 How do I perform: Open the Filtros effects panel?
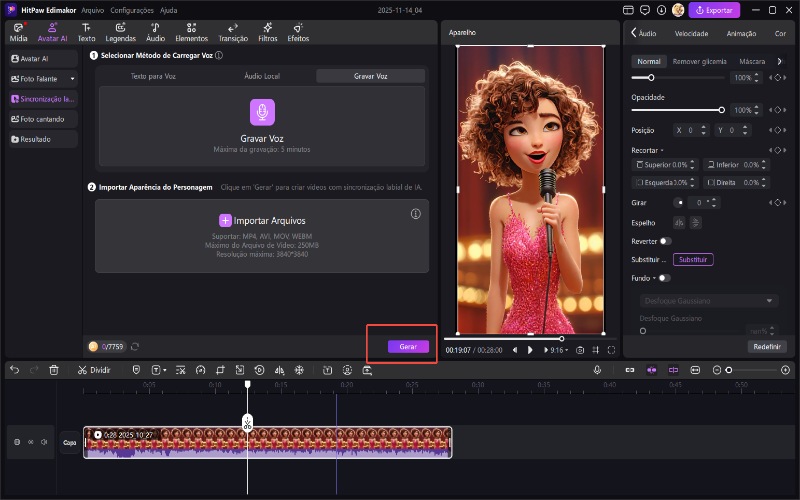pos(268,31)
